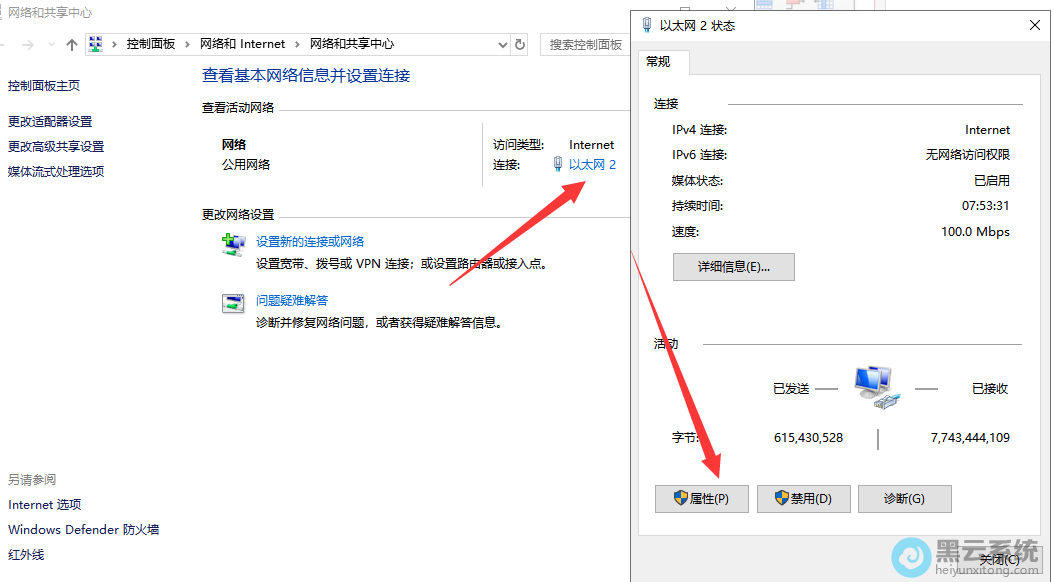Click the control panel icon in the address bar

click(97, 45)
